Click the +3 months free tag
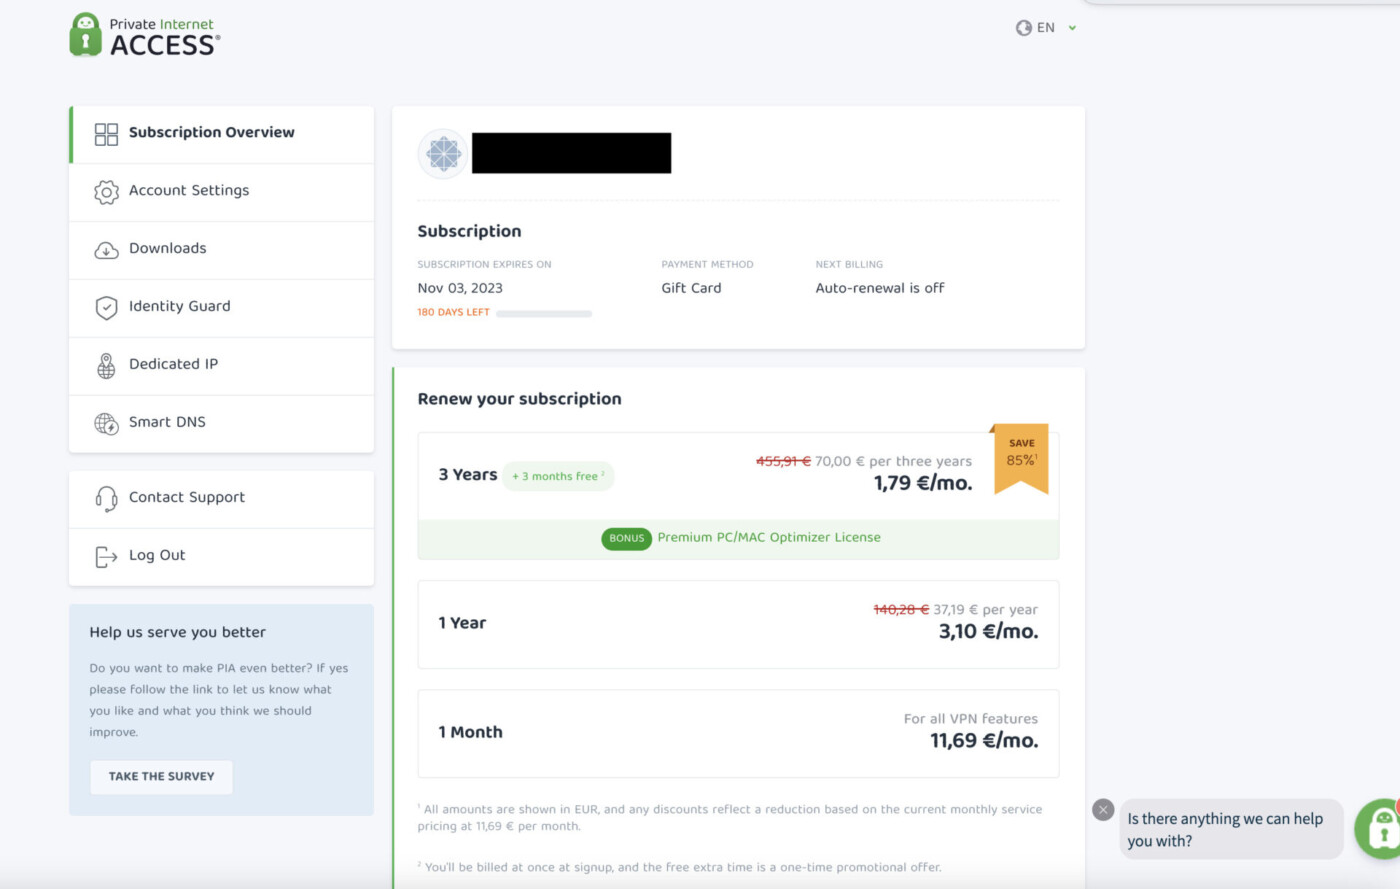The height and width of the screenshot is (889, 1400). point(558,476)
